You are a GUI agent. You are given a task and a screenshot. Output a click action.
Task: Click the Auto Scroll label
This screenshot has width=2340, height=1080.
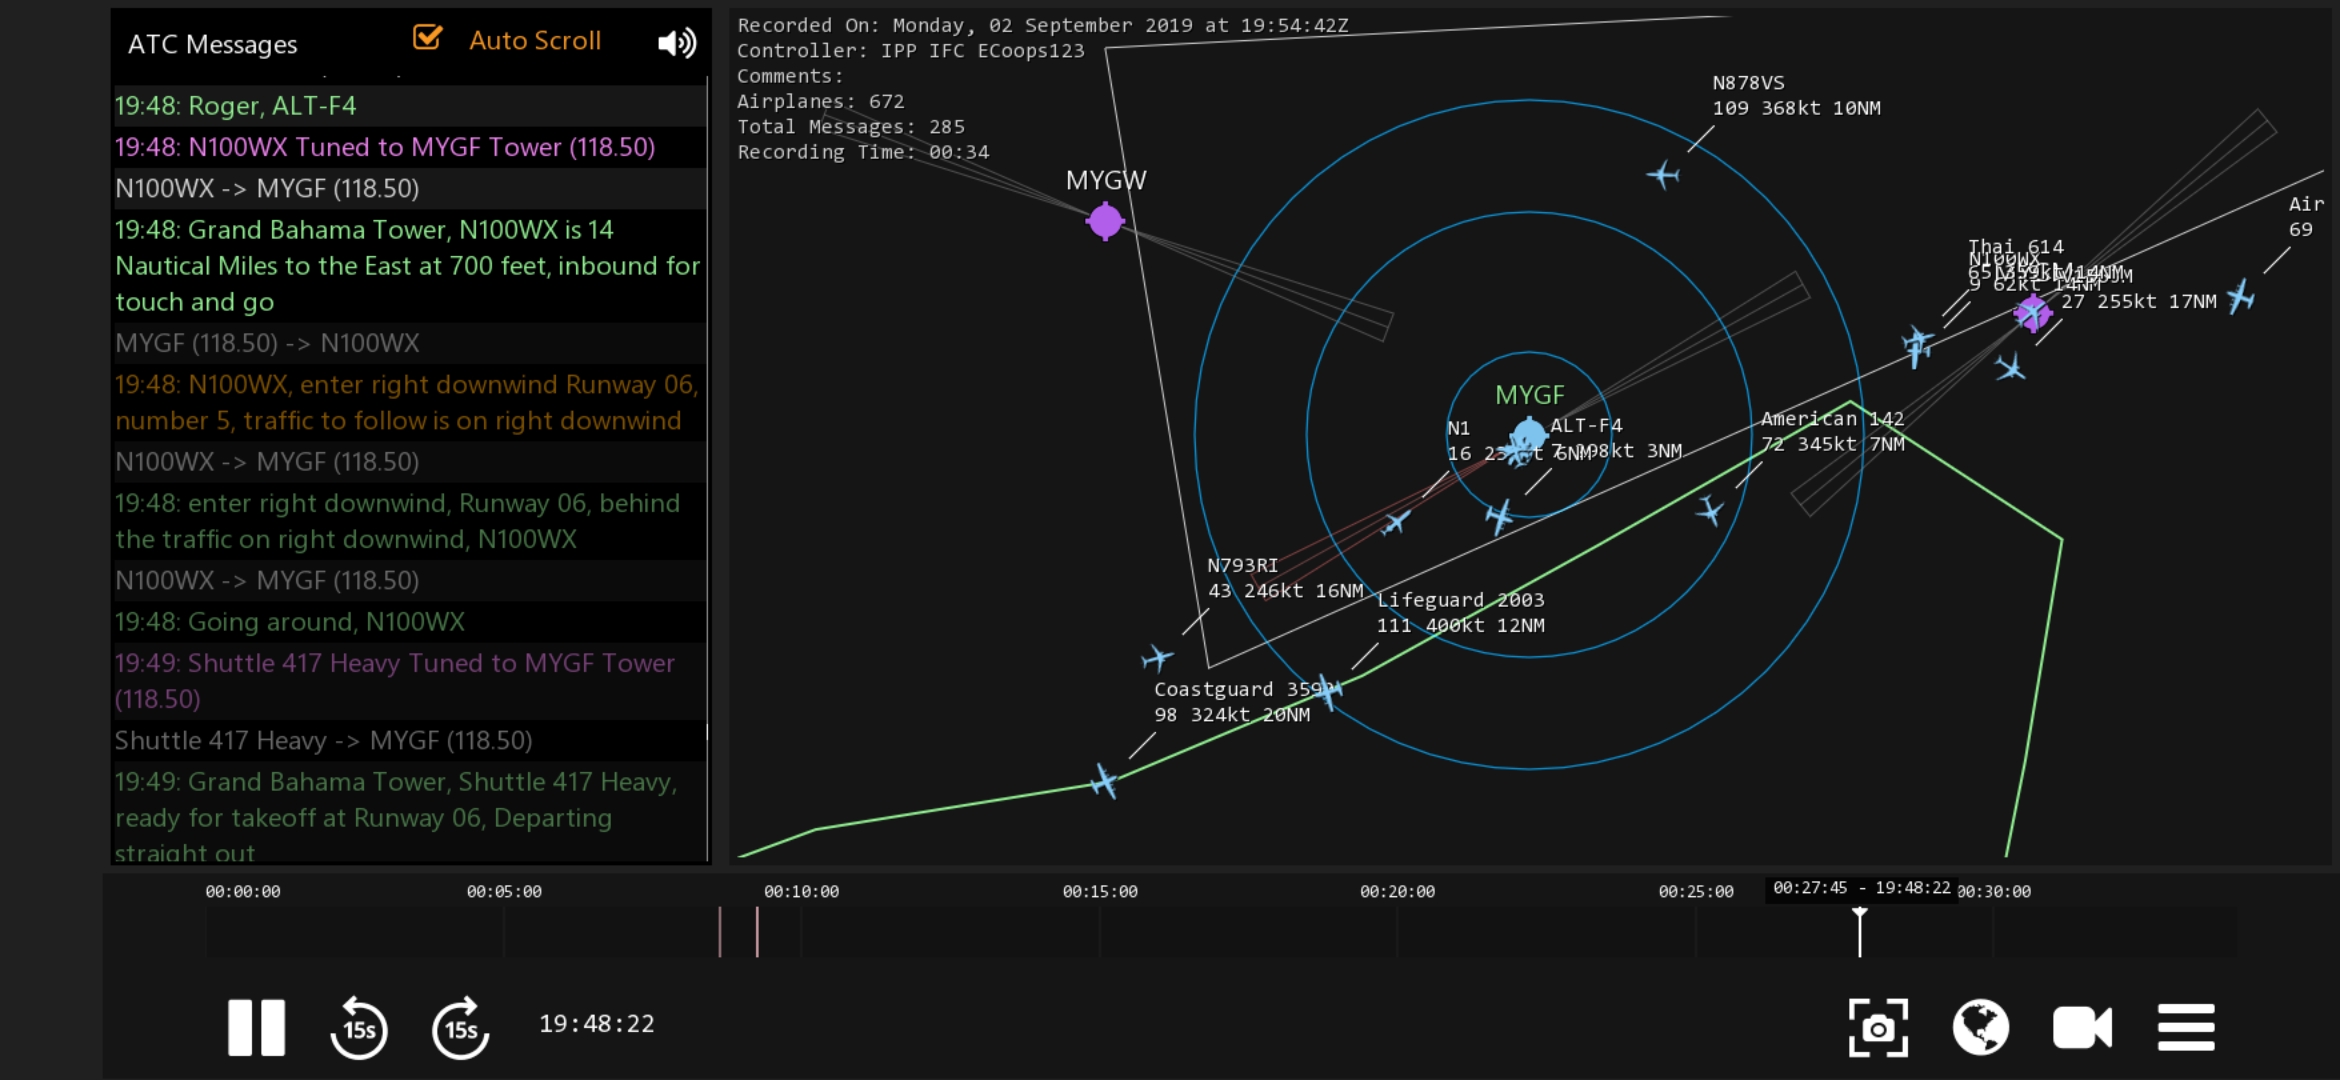click(x=535, y=41)
